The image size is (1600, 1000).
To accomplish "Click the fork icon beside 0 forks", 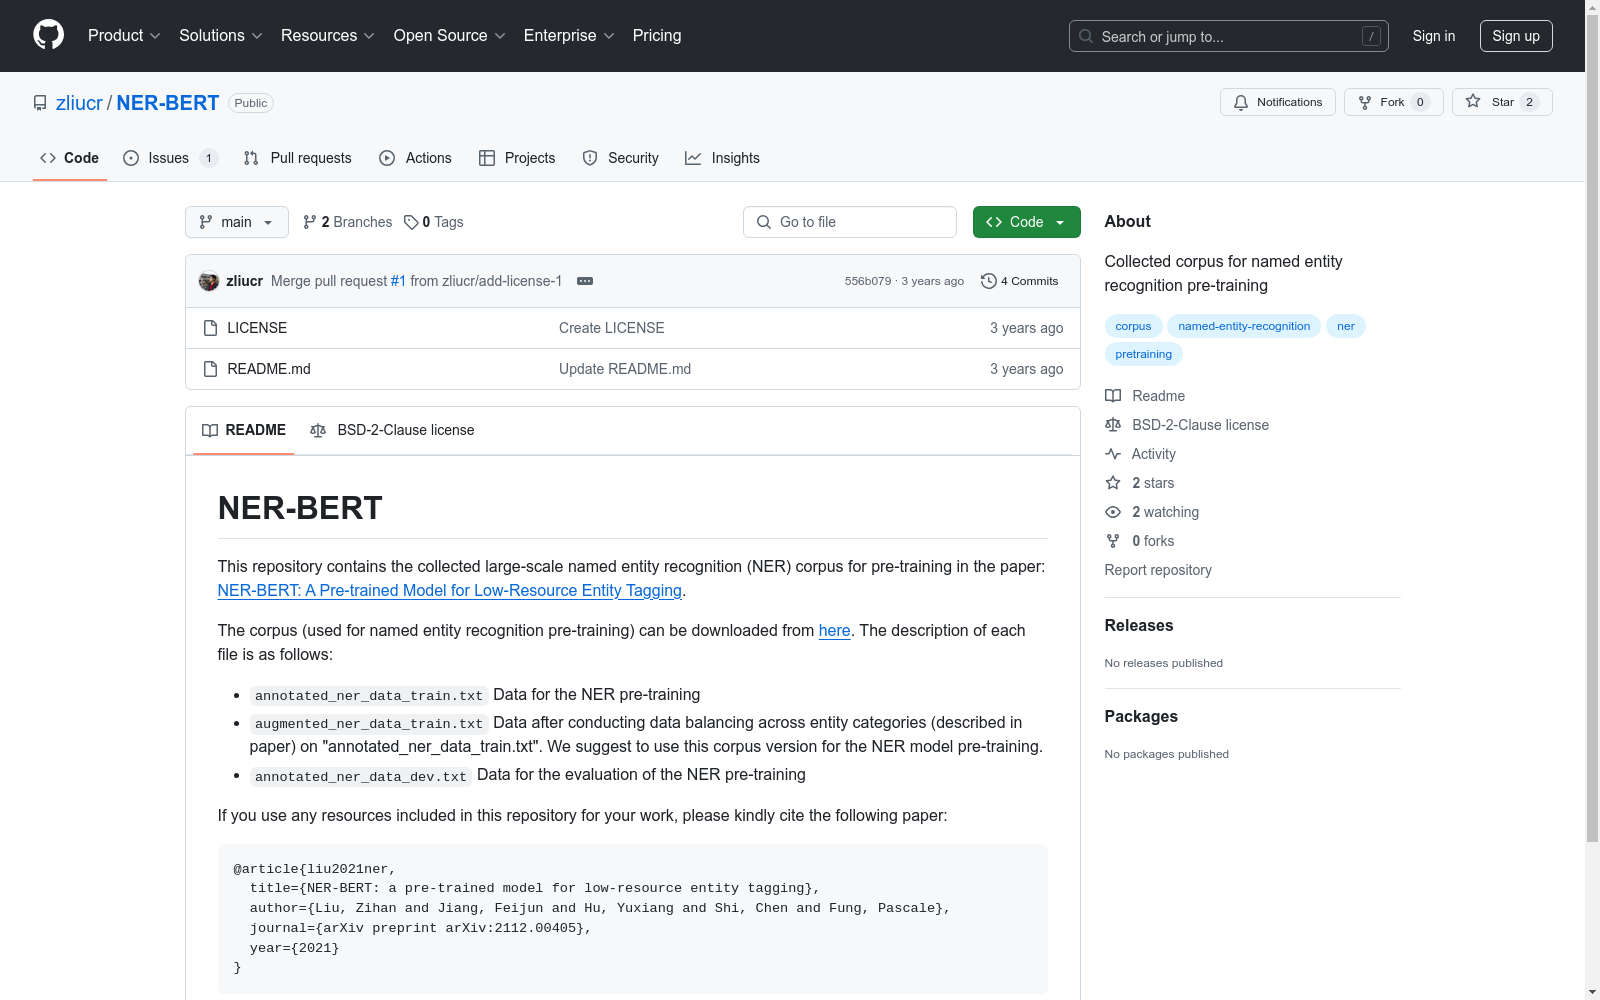I will click(x=1113, y=541).
